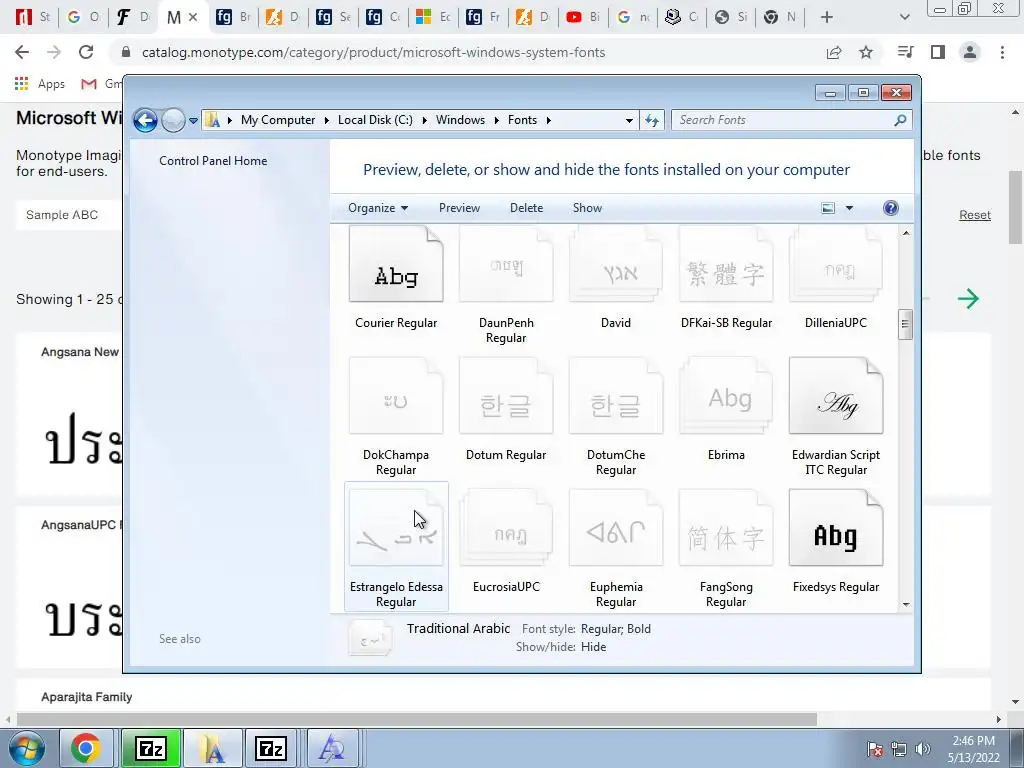This screenshot has width=1024, height=768.
Task: Click the Fonts list scroll down arrow
Action: [906, 604]
